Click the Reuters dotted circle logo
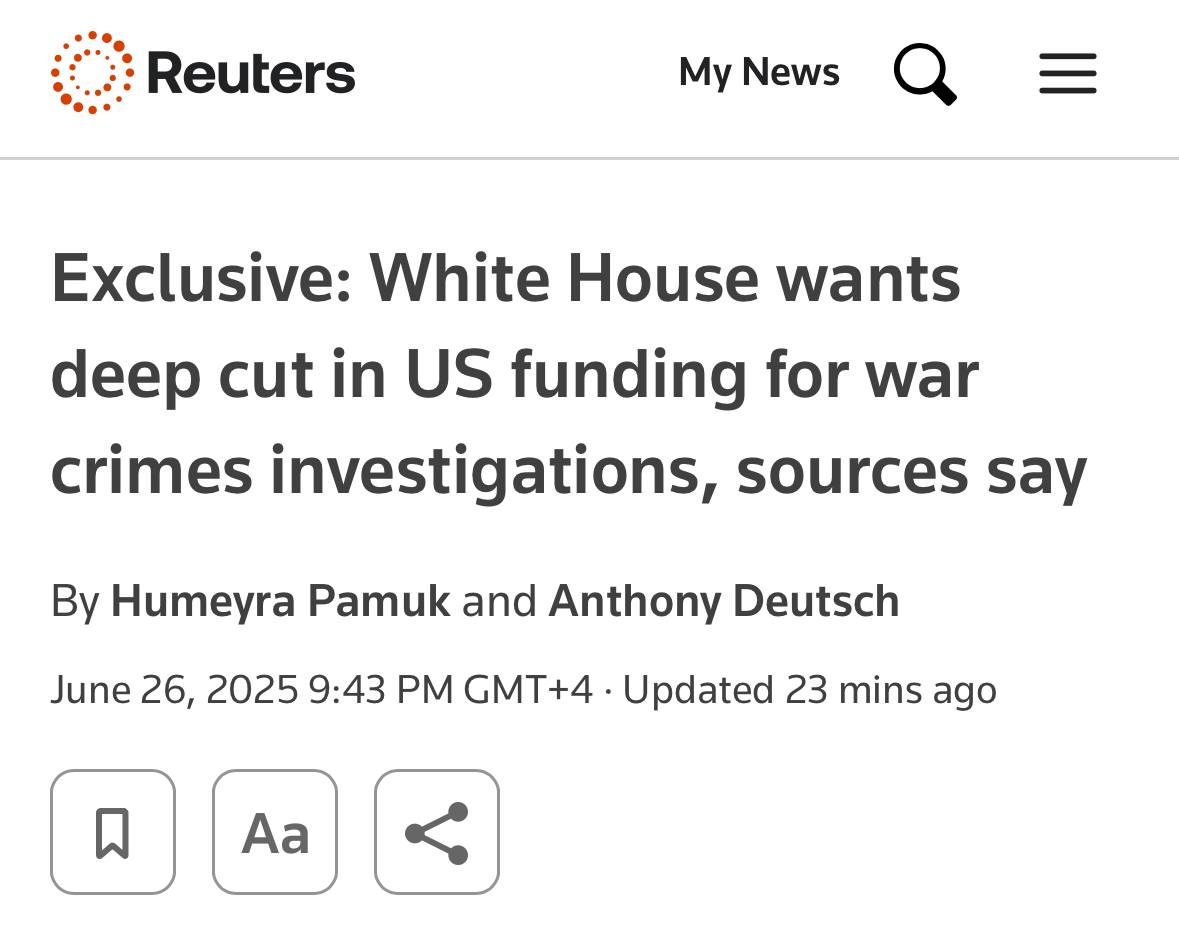The height and width of the screenshot is (937, 1179). coord(91,73)
